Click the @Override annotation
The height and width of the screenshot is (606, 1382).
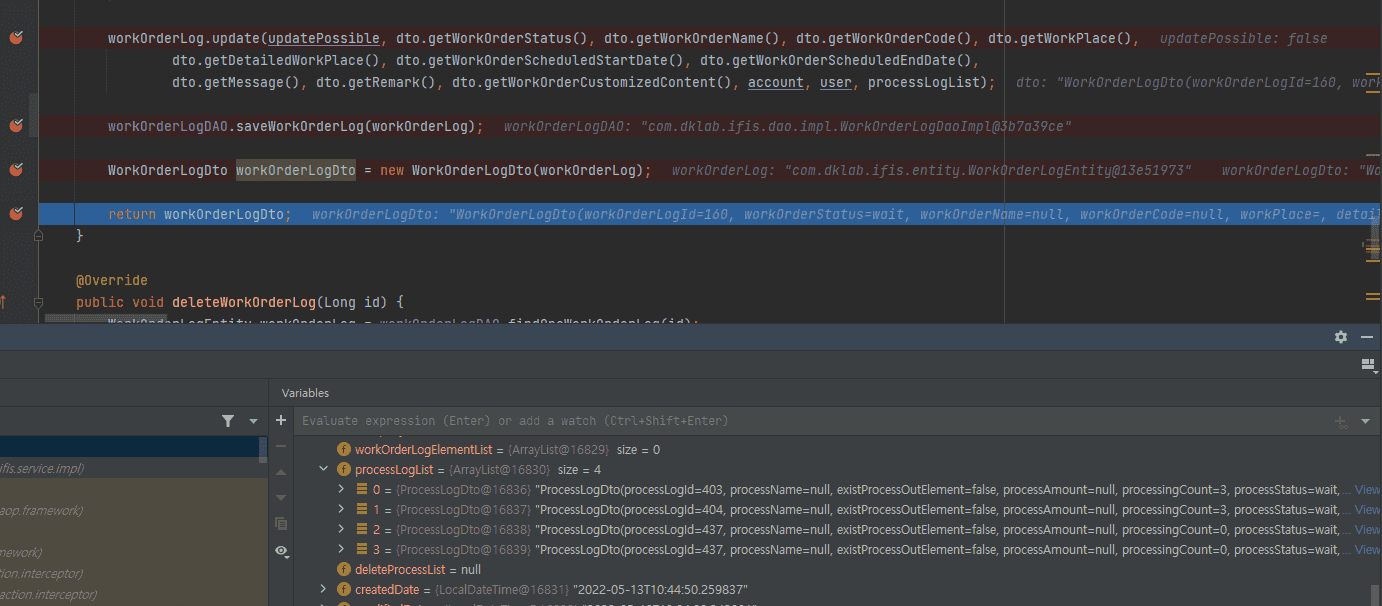tap(112, 280)
